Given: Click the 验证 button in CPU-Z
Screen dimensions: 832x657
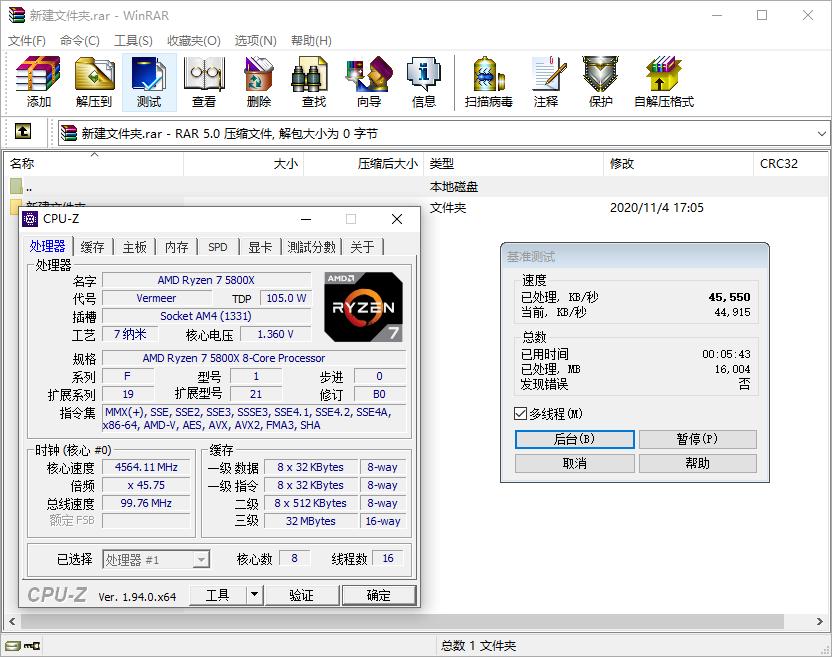Looking at the screenshot, I should 302,594.
